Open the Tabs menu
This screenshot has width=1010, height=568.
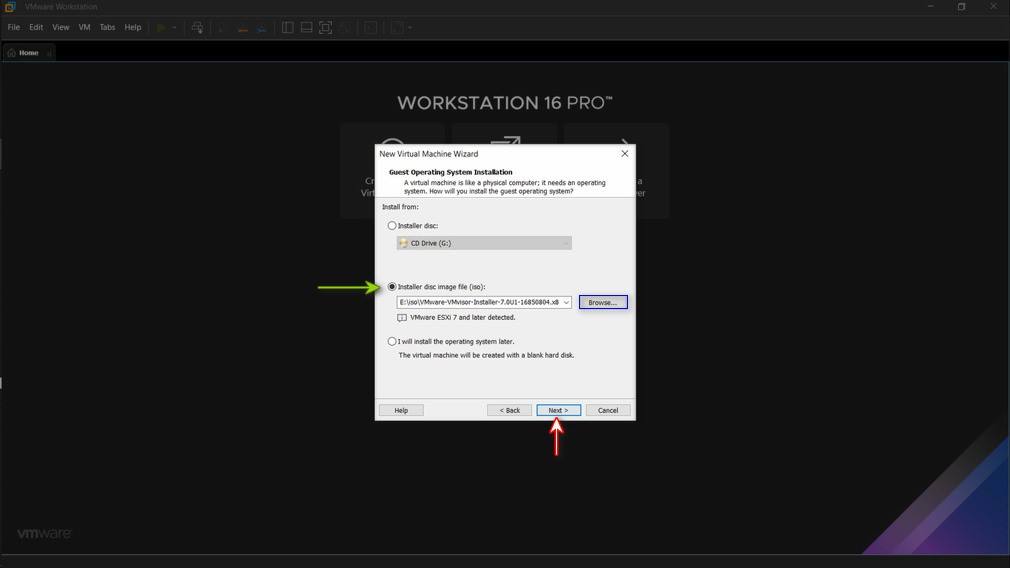point(107,27)
